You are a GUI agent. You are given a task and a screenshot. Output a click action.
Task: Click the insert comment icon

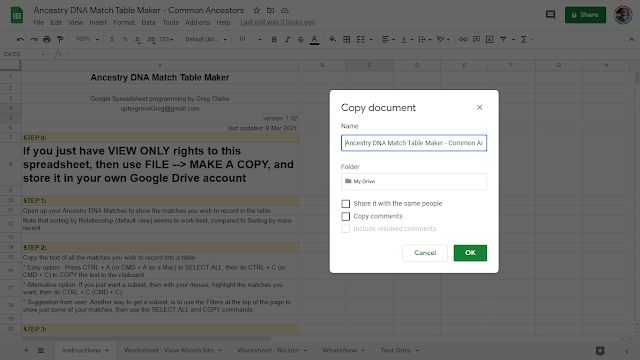click(476, 40)
